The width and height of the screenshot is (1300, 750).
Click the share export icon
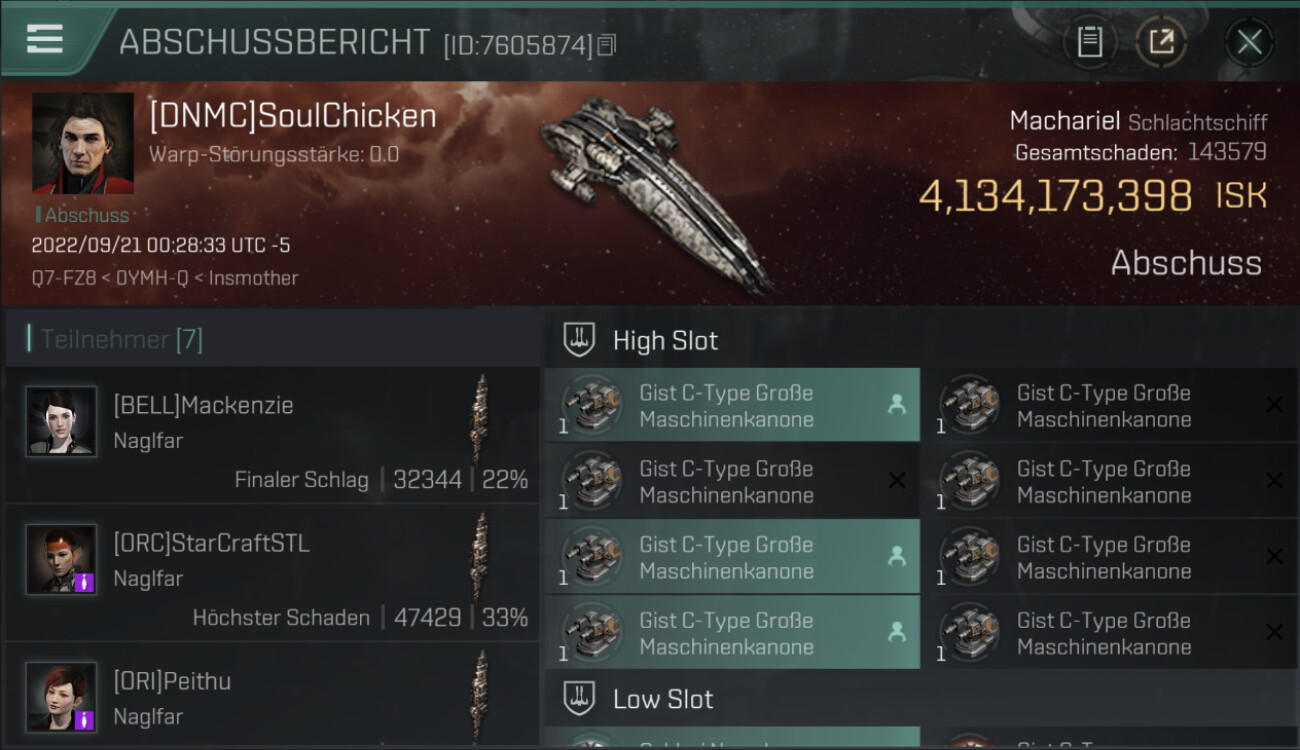pyautogui.click(x=1161, y=42)
